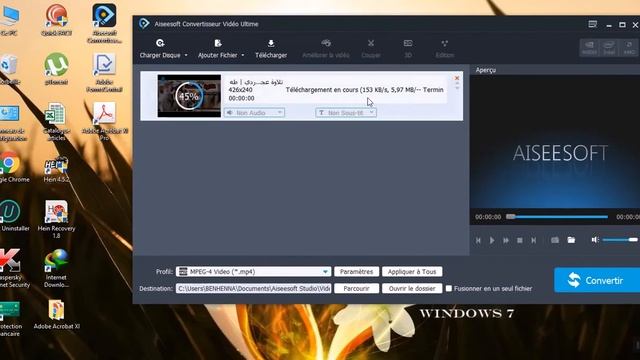The image size is (640, 360).
Task: Toggle AMD acceleration button
Action: (x=629, y=48)
